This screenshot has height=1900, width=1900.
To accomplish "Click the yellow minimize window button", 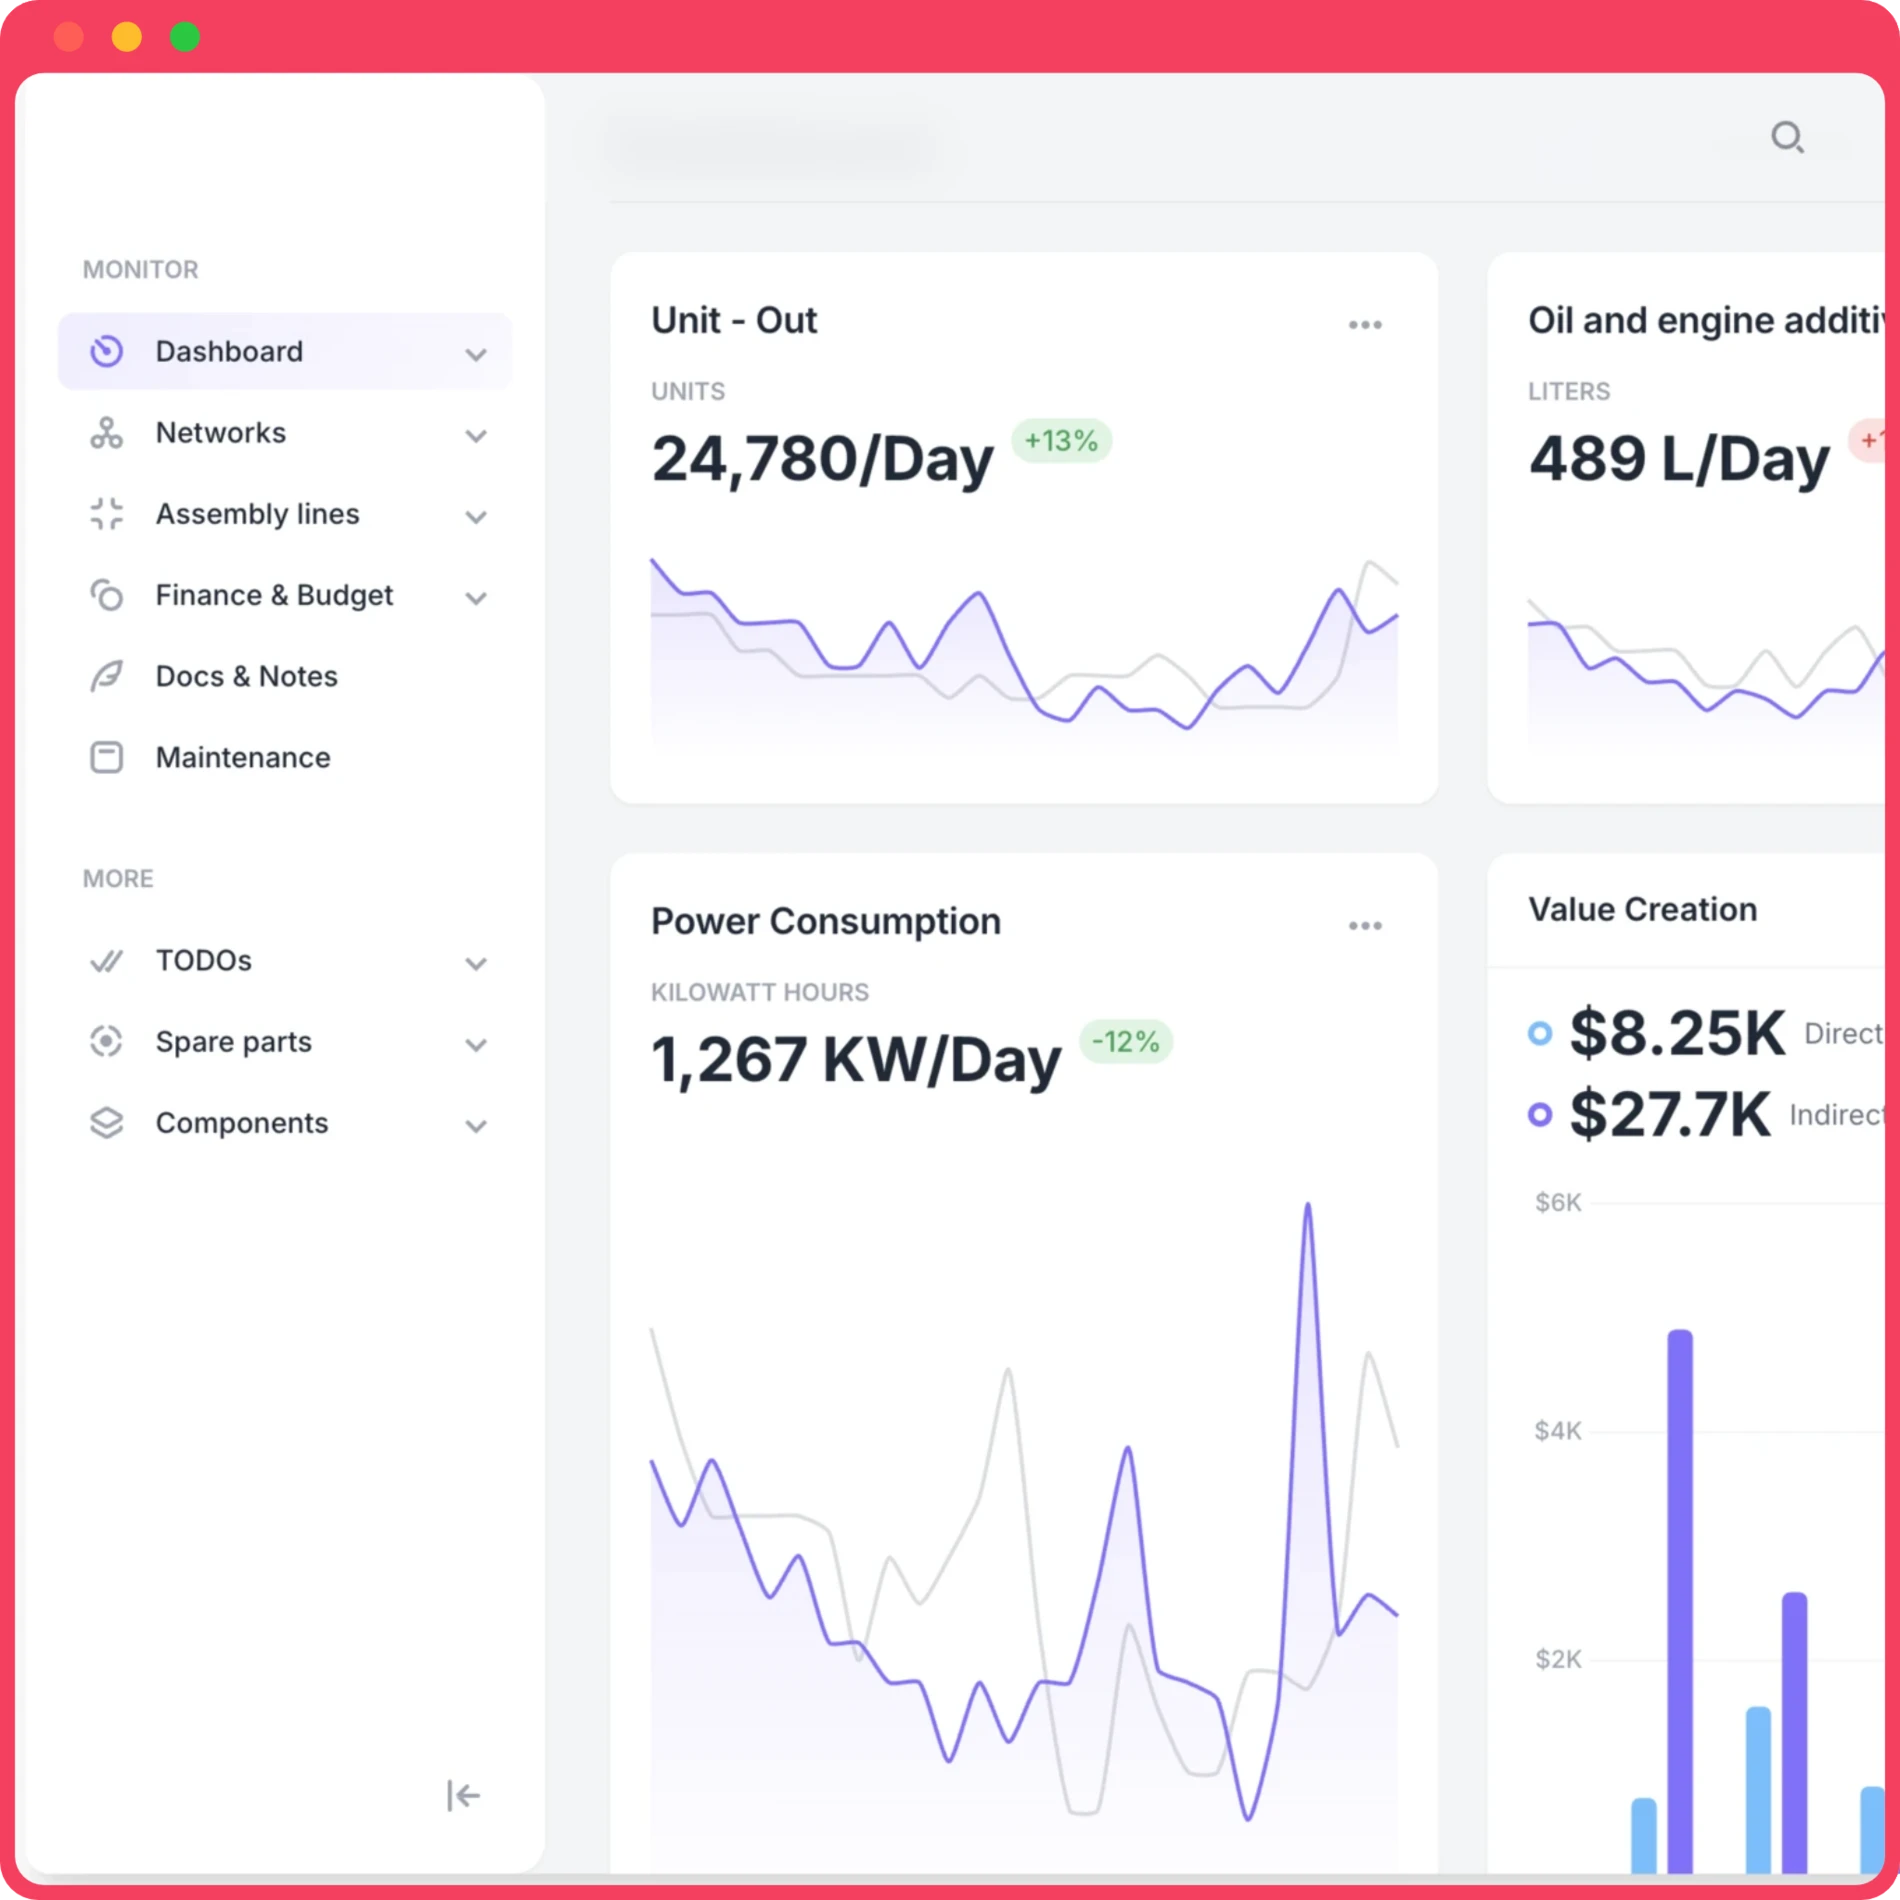I will coord(126,37).
